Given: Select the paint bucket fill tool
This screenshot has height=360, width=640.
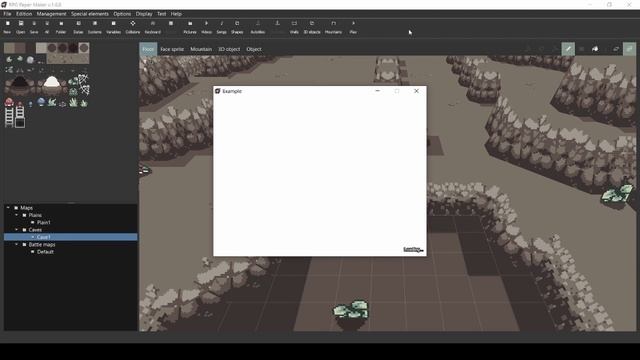Looking at the screenshot, I should point(596,49).
